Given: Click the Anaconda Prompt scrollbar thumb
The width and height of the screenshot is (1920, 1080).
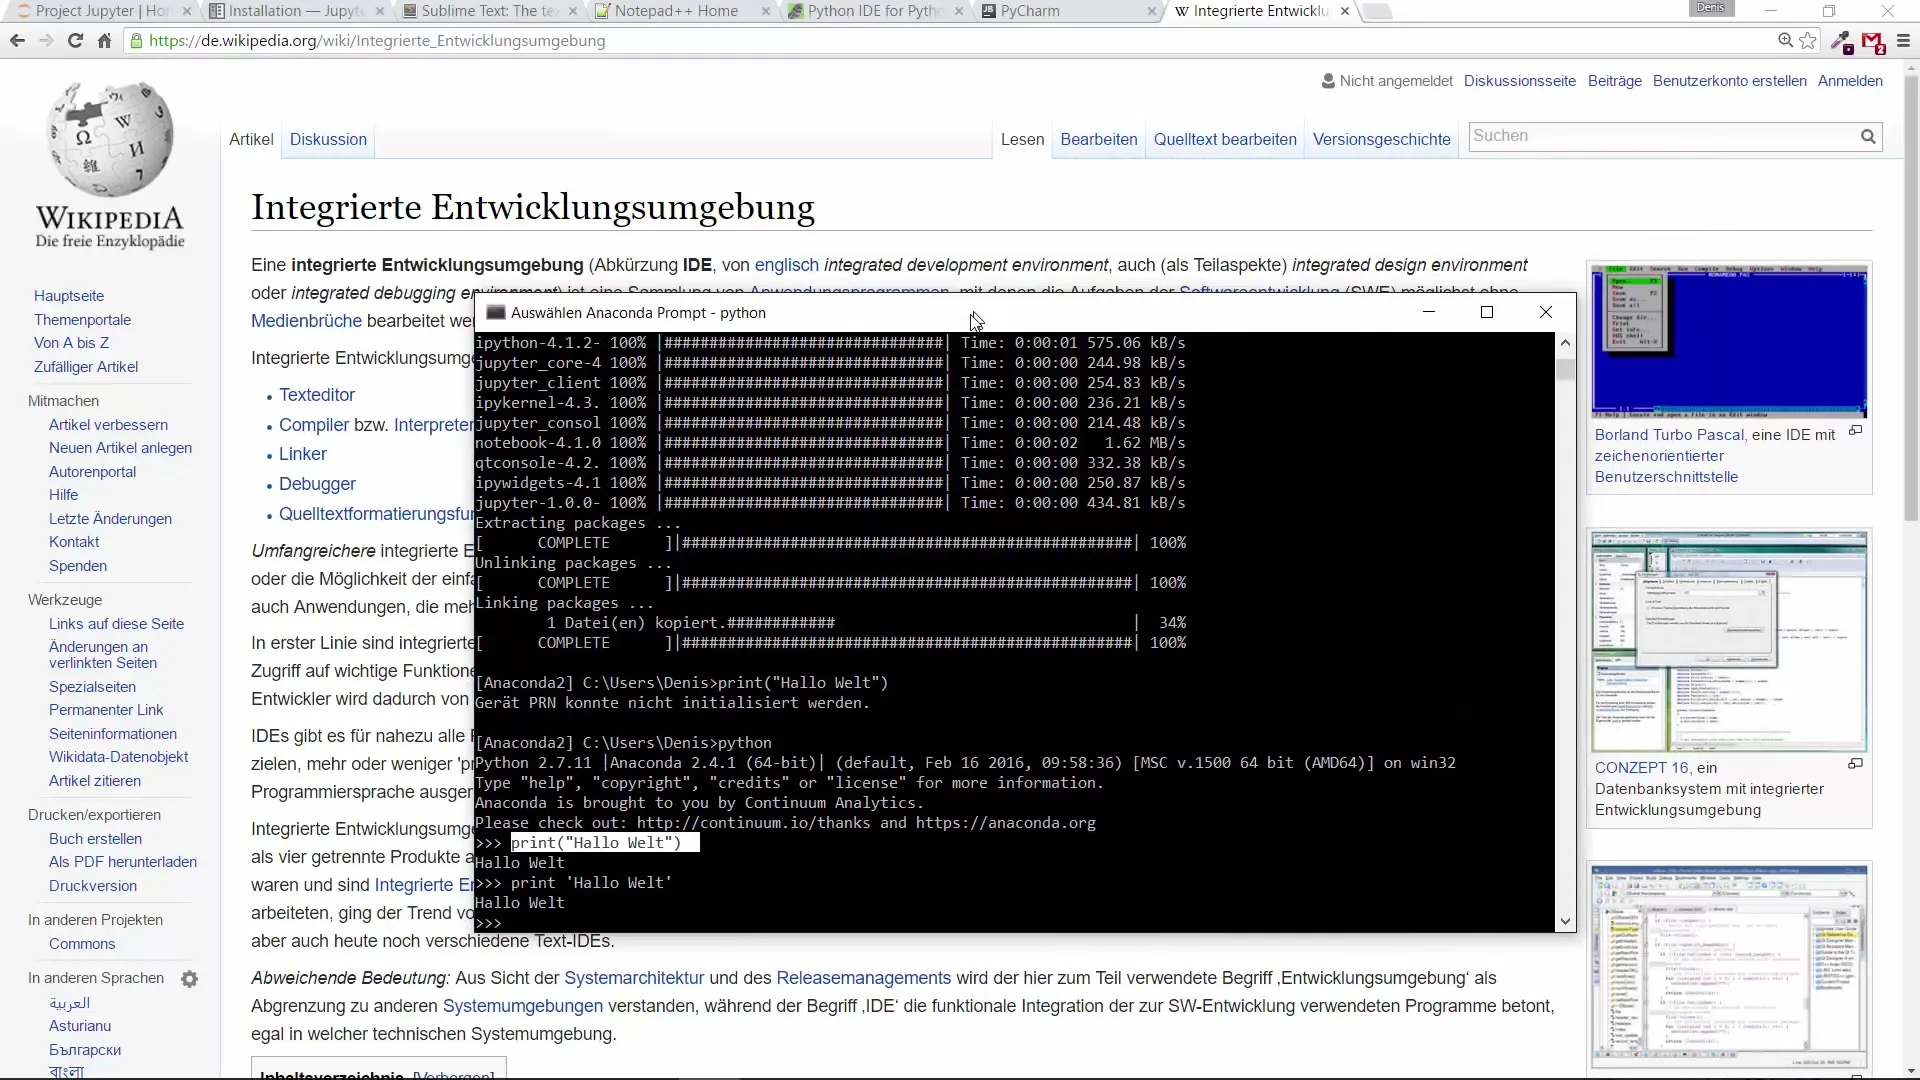Looking at the screenshot, I should click(1565, 369).
